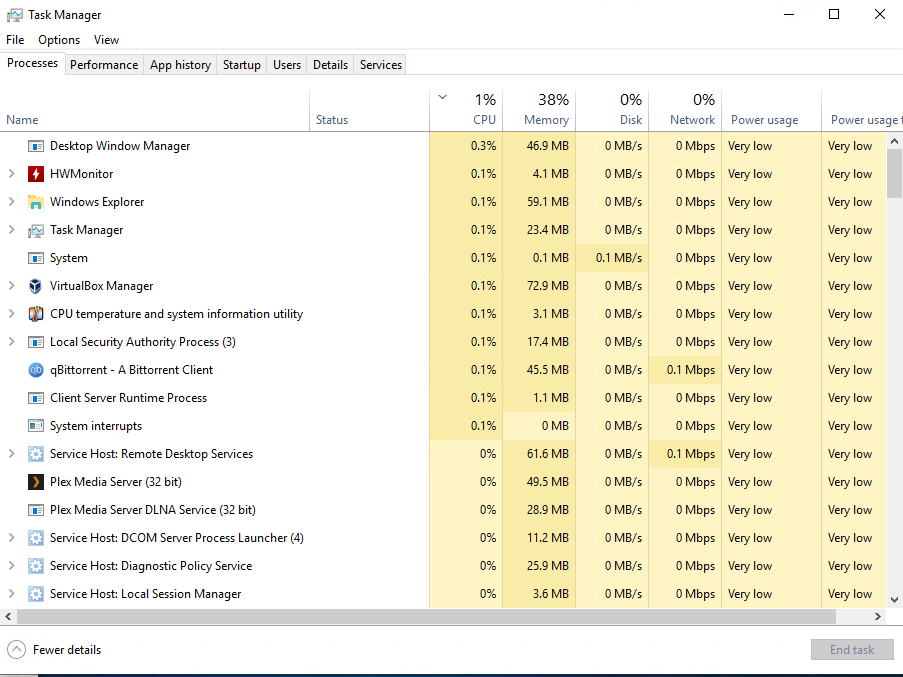Expand Local Security Authority Process (3)
The image size is (903, 677).
(12, 342)
